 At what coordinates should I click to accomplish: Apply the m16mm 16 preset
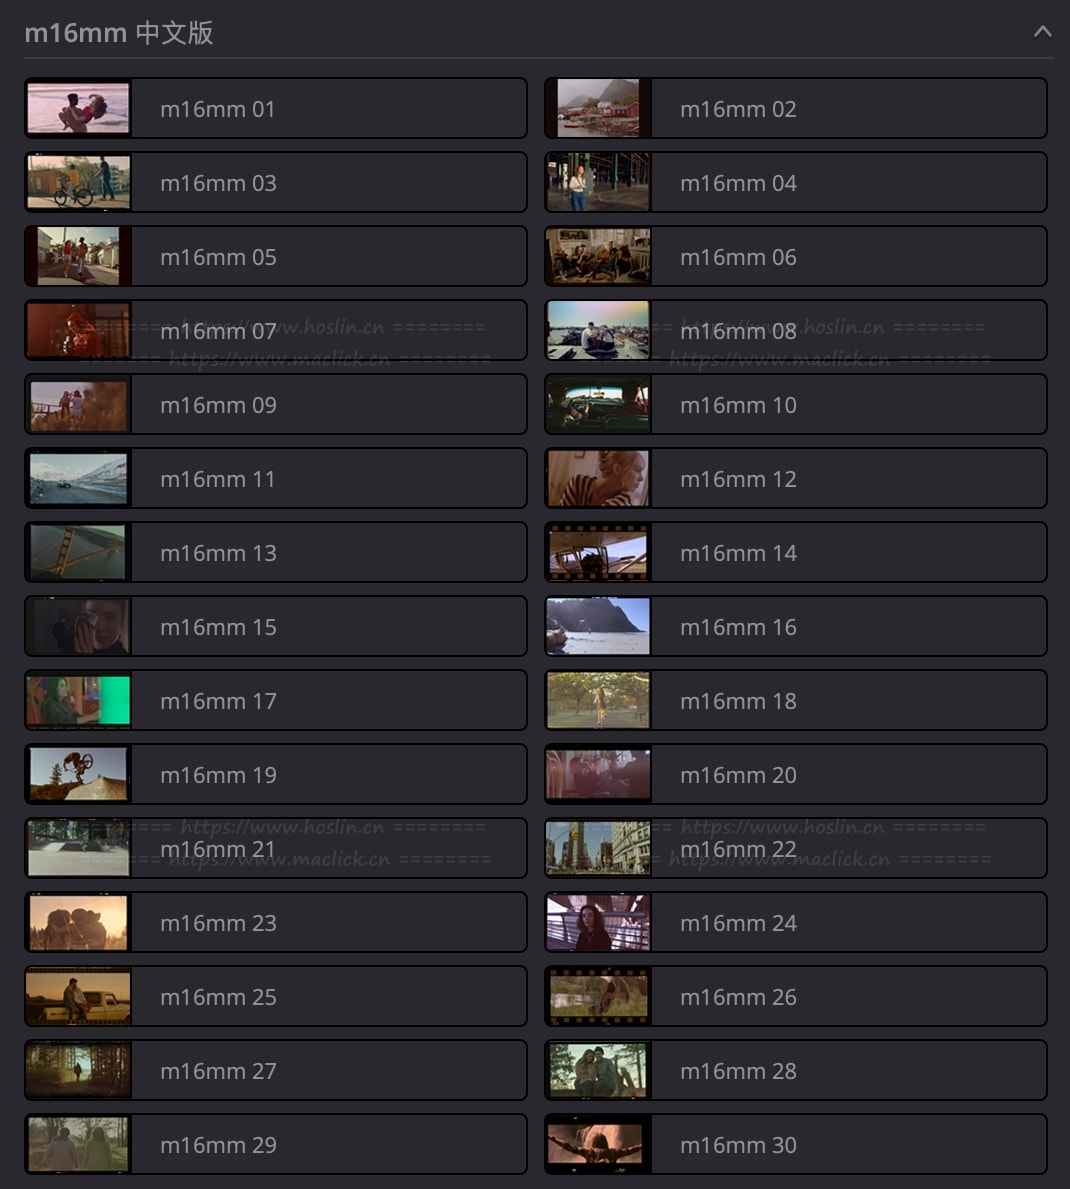point(796,626)
